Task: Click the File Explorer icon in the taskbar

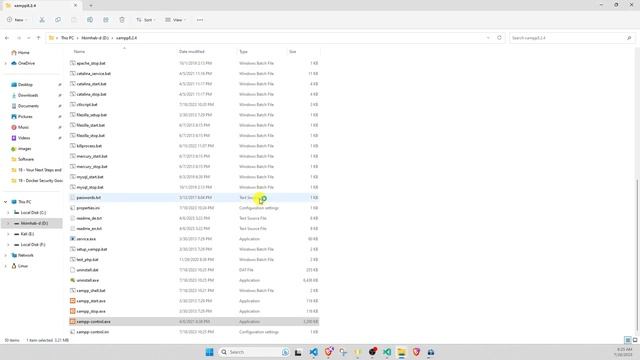Action: click(402, 352)
